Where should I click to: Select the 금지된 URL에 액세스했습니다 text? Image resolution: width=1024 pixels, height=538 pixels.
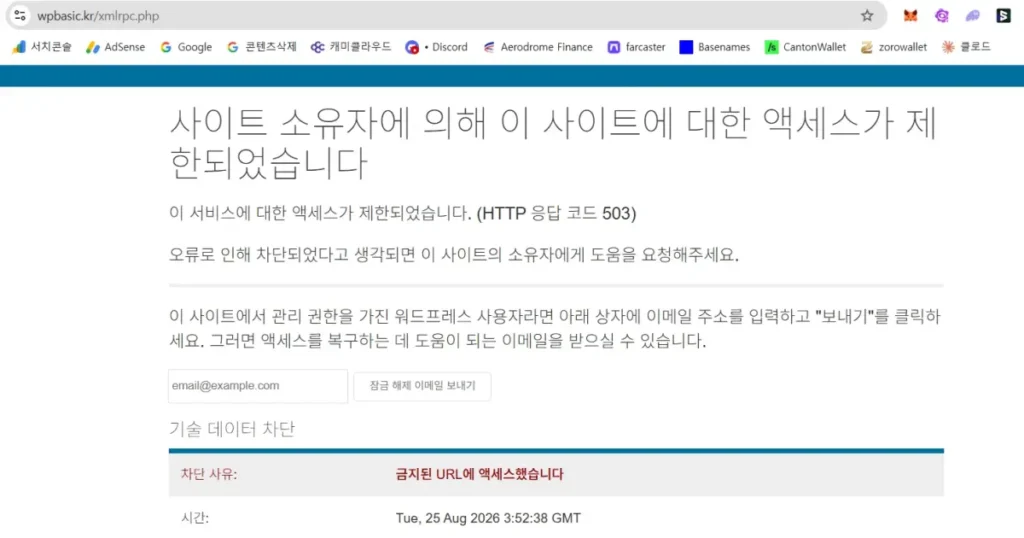click(479, 474)
